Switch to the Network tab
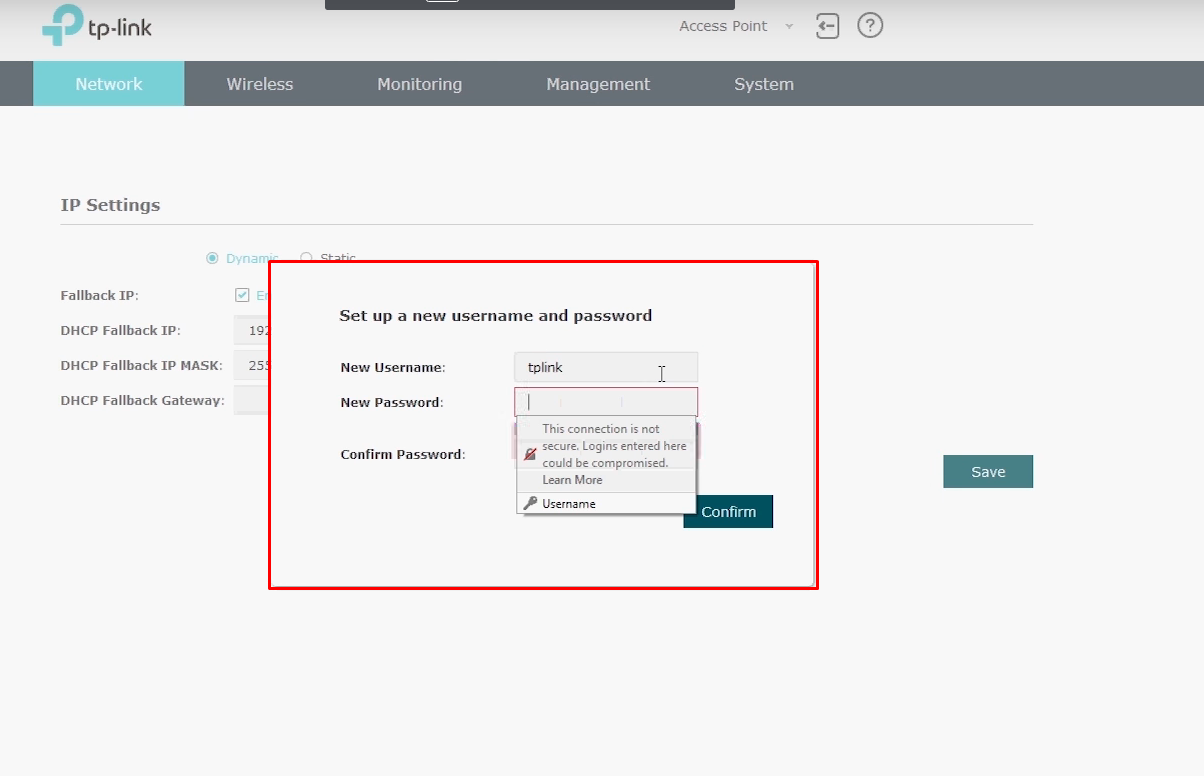Screen dimensions: 1204x776 (x=109, y=84)
